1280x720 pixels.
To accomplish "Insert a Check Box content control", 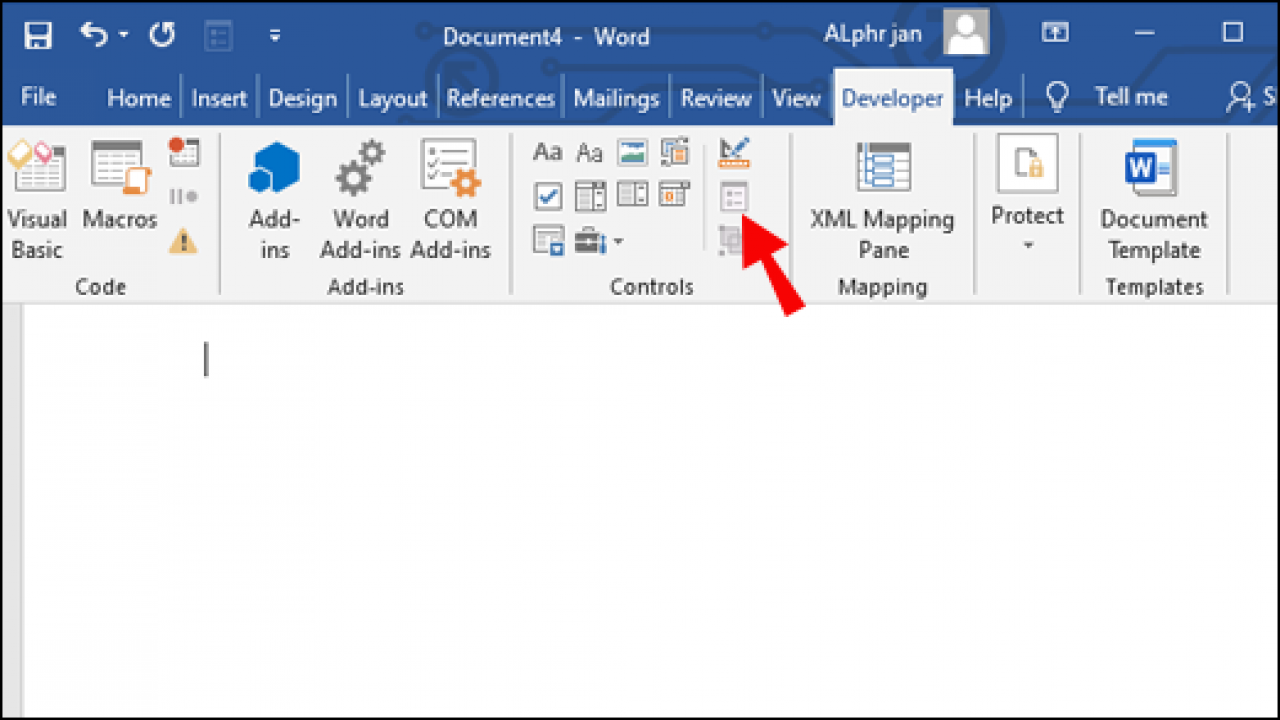I will click(547, 196).
